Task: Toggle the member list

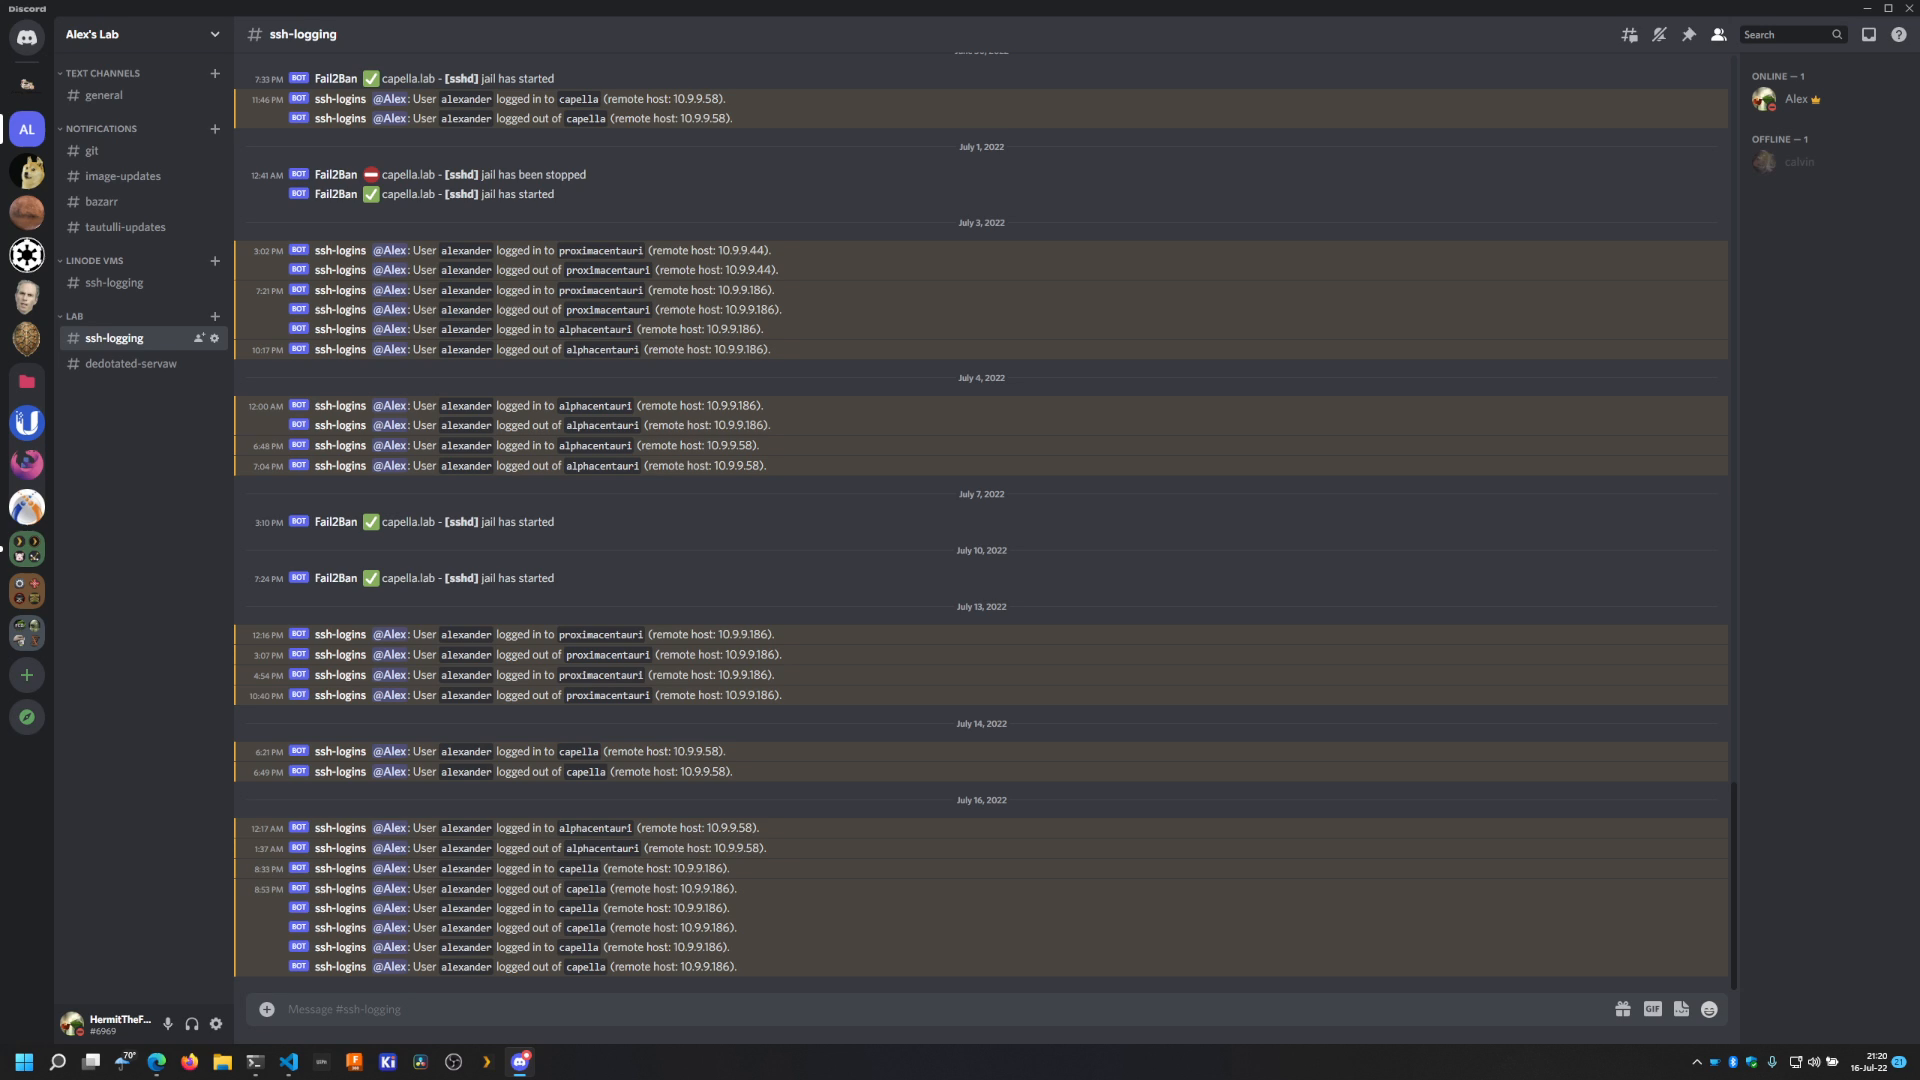Action: 1719,34
